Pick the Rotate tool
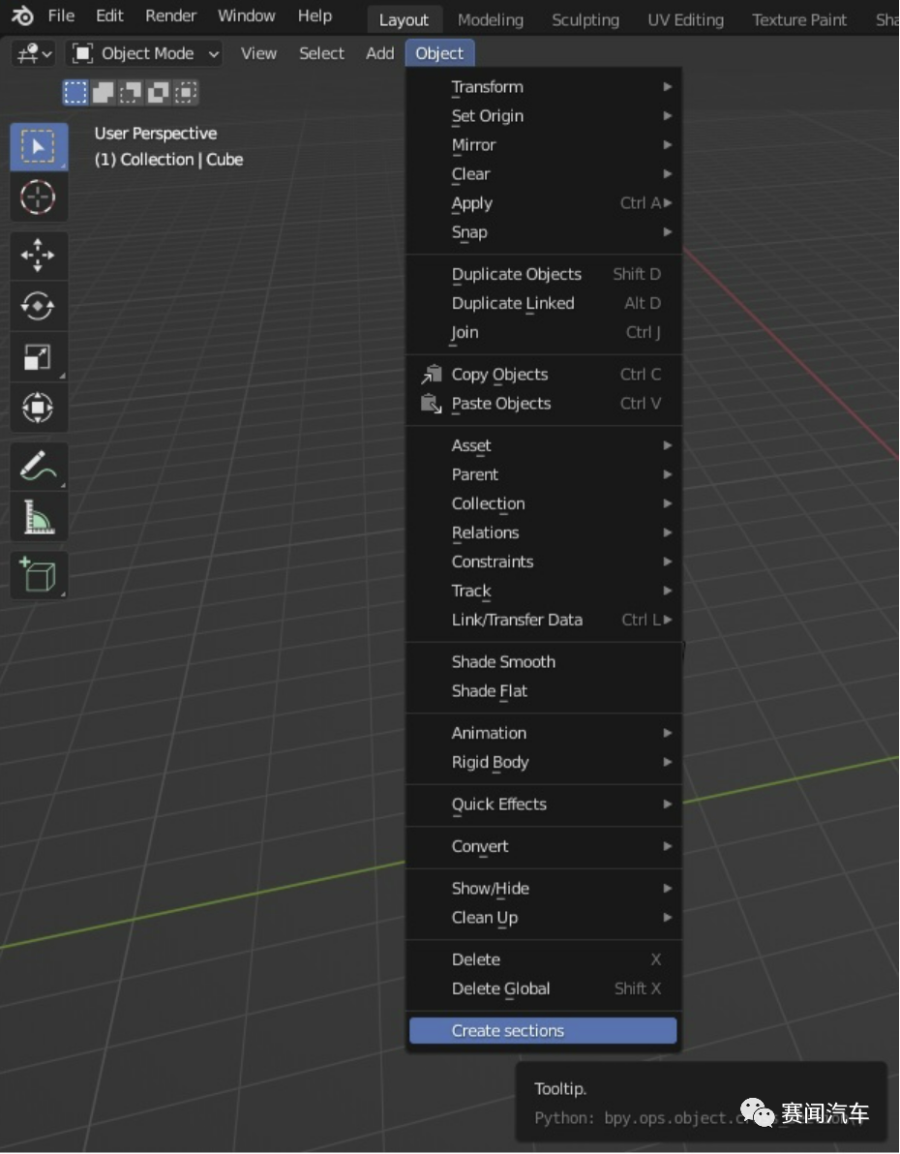Screen dimensions: 900x1154 click(38, 306)
